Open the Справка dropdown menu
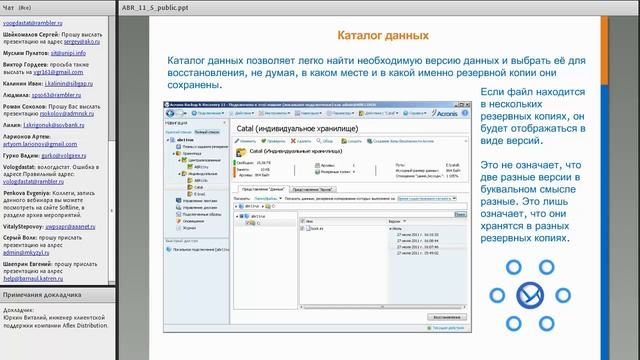640x360 pixels. pyautogui.click(x=415, y=113)
